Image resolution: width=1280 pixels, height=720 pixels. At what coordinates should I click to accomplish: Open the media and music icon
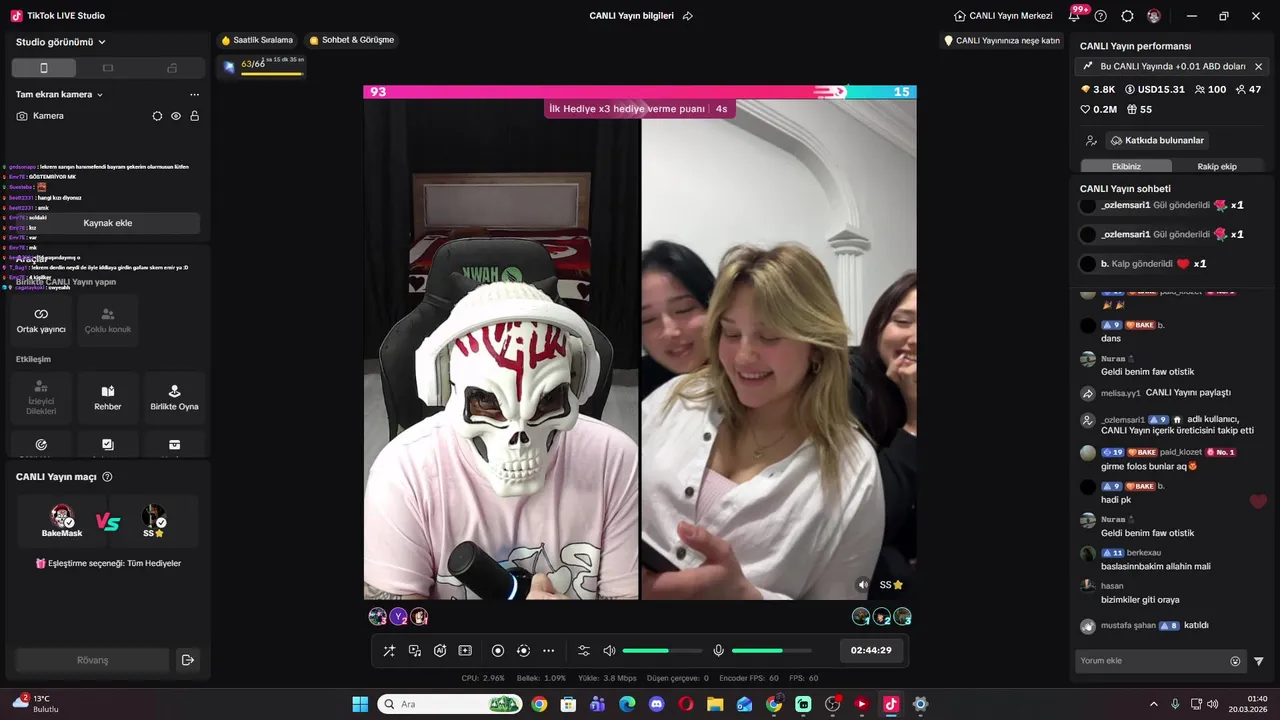(x=414, y=650)
